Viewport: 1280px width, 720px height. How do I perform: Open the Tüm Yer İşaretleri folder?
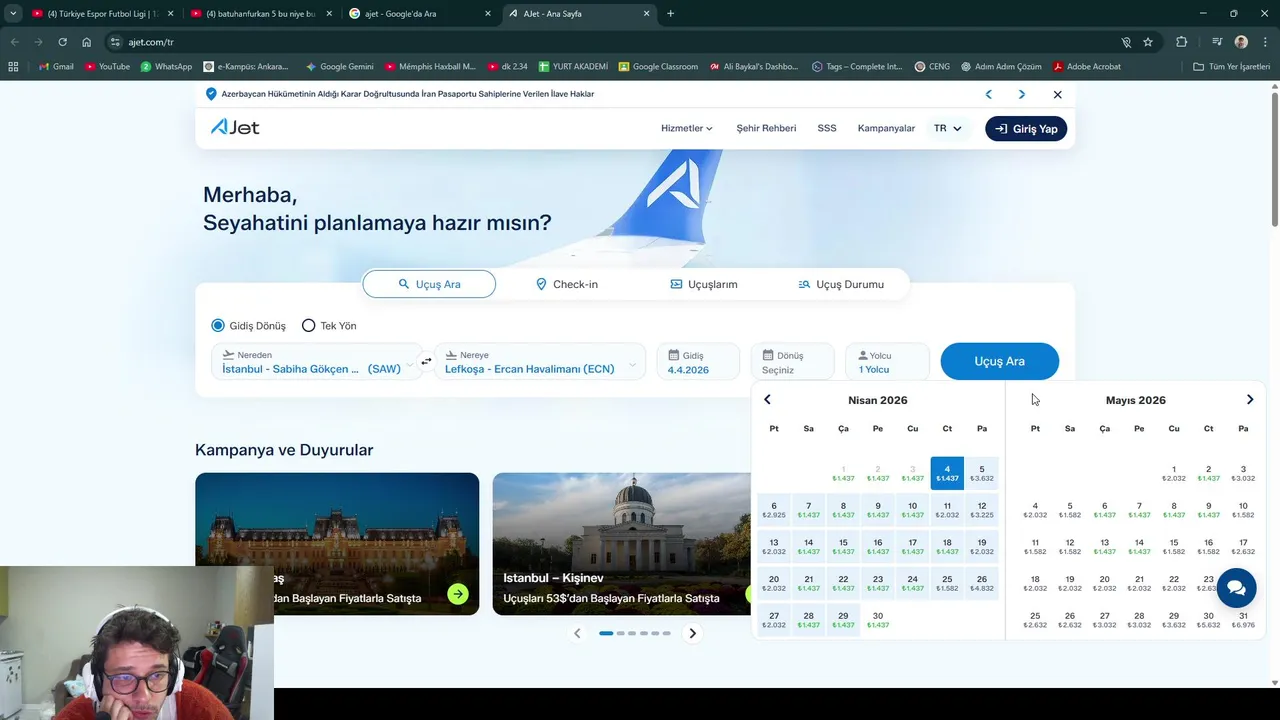(1231, 67)
